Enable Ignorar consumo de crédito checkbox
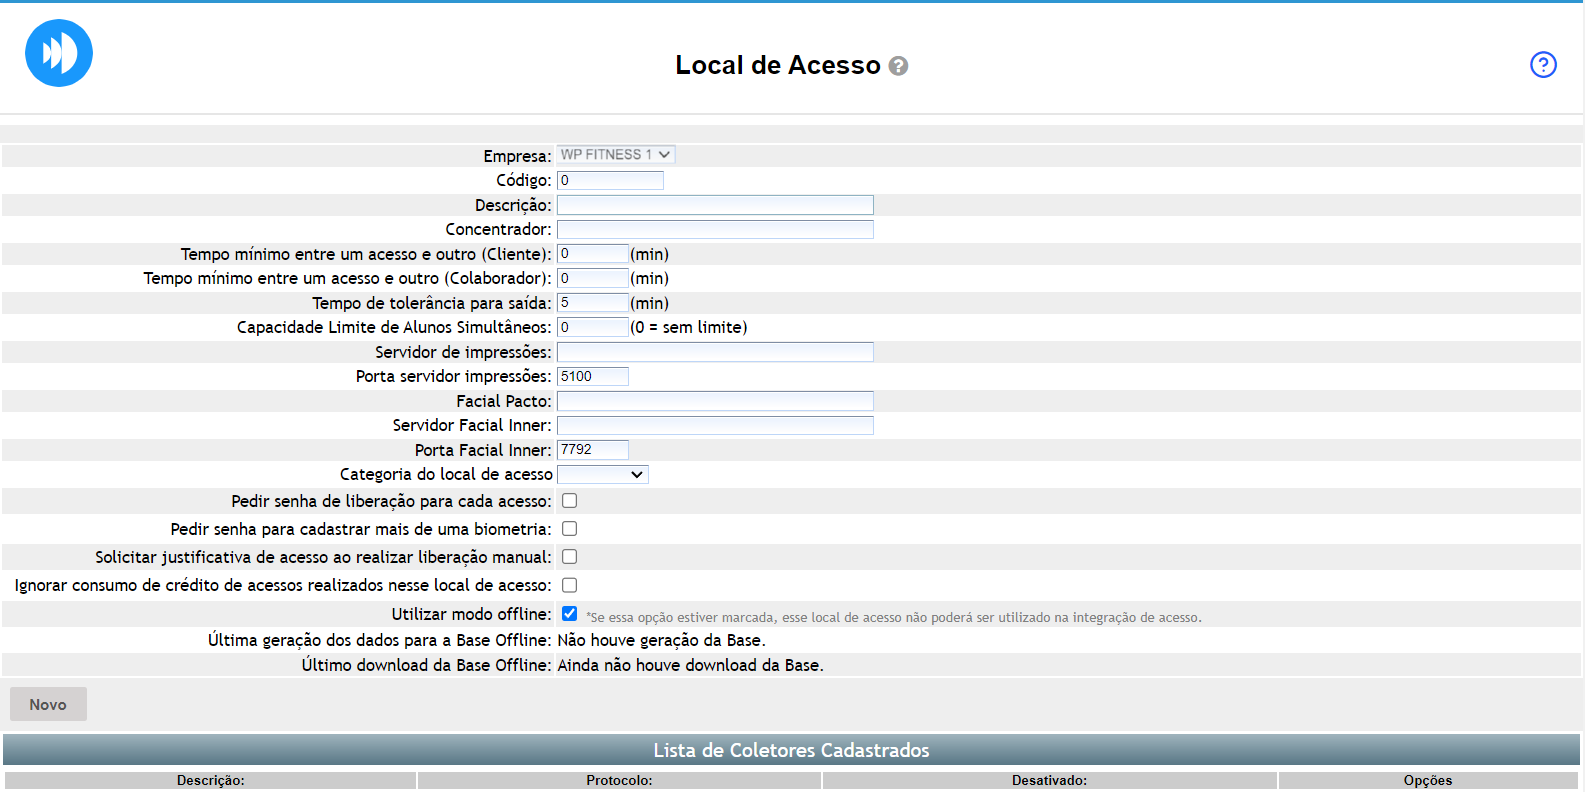Screen dimensions: 1585x792 [569, 585]
